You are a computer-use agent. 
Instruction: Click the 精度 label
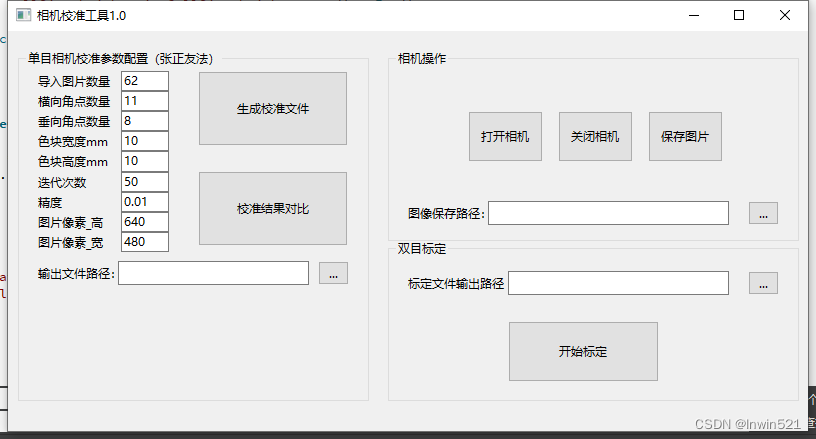[50, 203]
